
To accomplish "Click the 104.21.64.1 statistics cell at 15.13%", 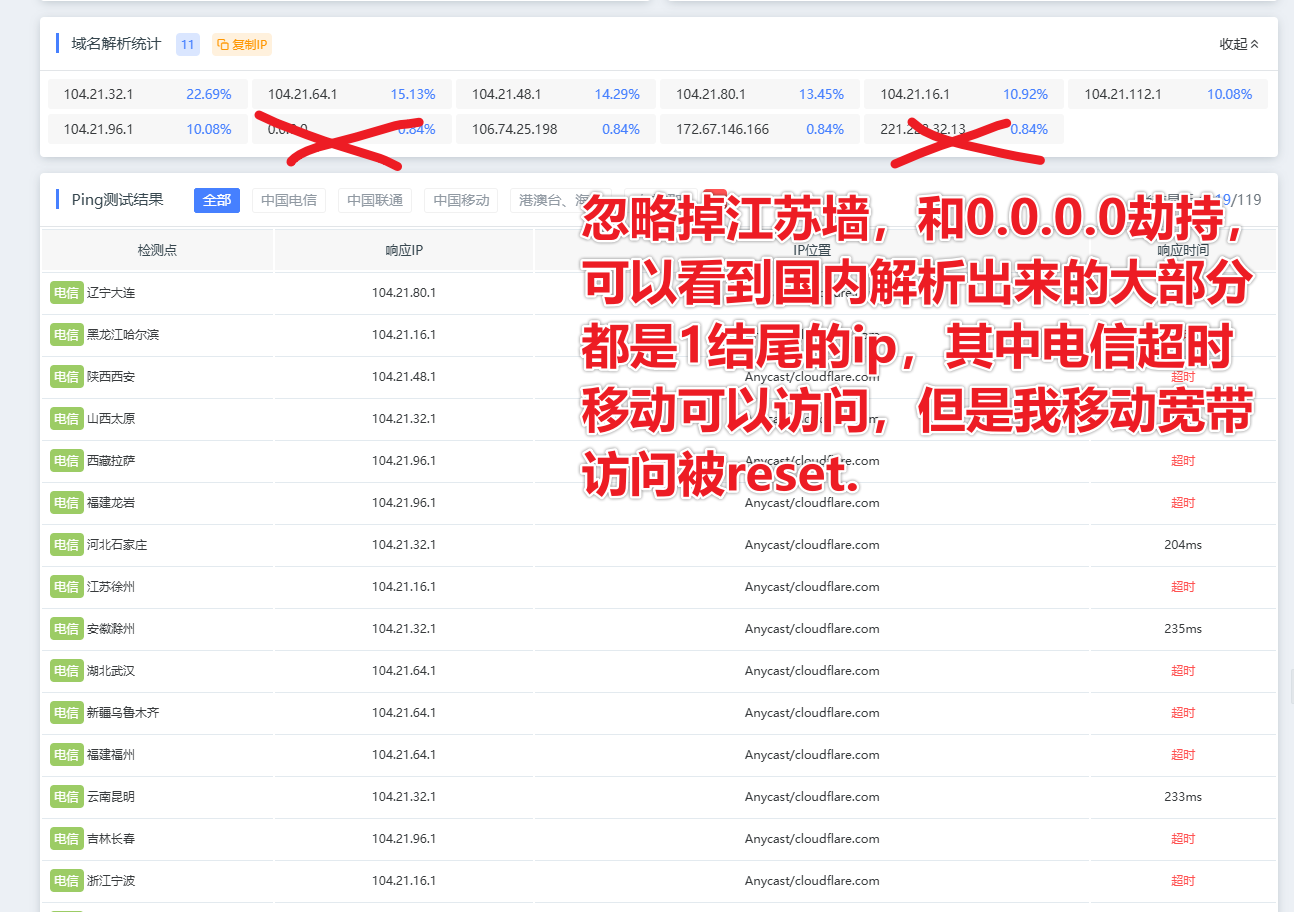I will pyautogui.click(x=352, y=94).
